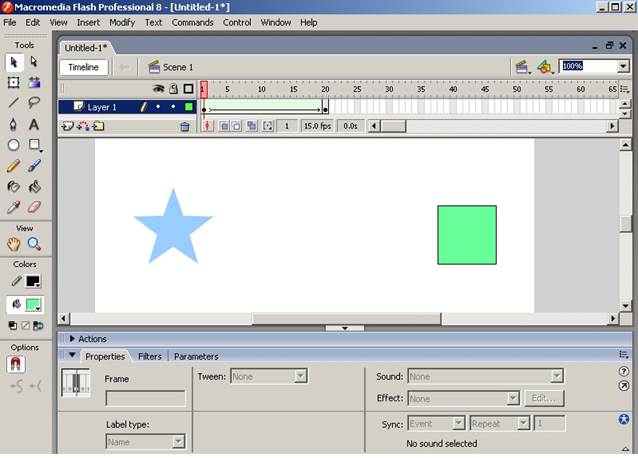Select the Selection arrow tool
This screenshot has height=458, width=638.
[14, 62]
